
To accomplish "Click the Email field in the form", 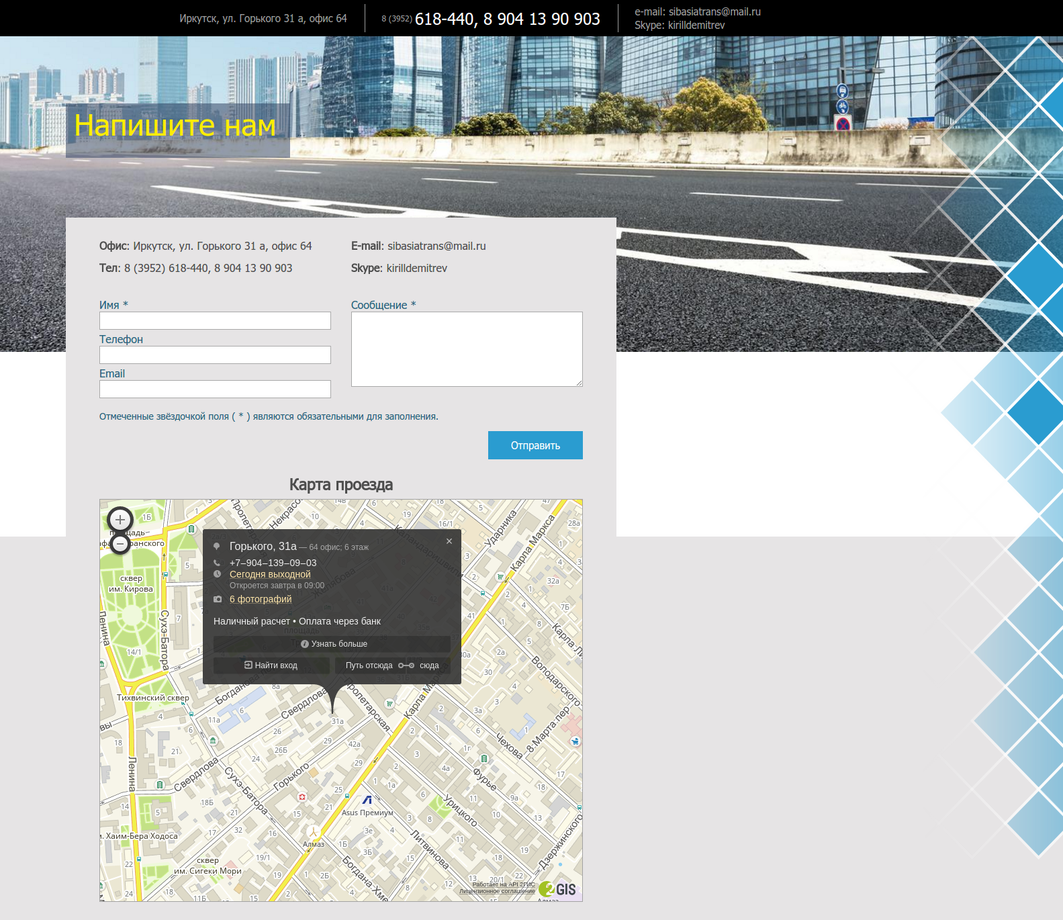I will tap(215, 389).
